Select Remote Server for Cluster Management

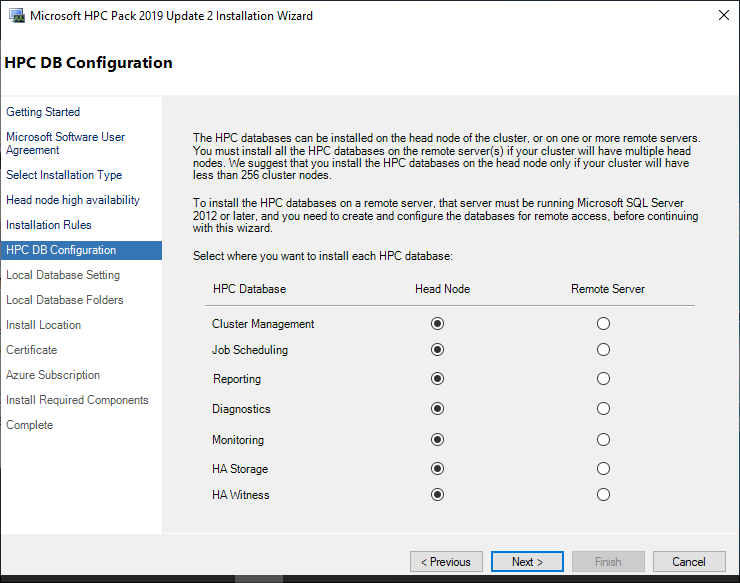coord(603,324)
